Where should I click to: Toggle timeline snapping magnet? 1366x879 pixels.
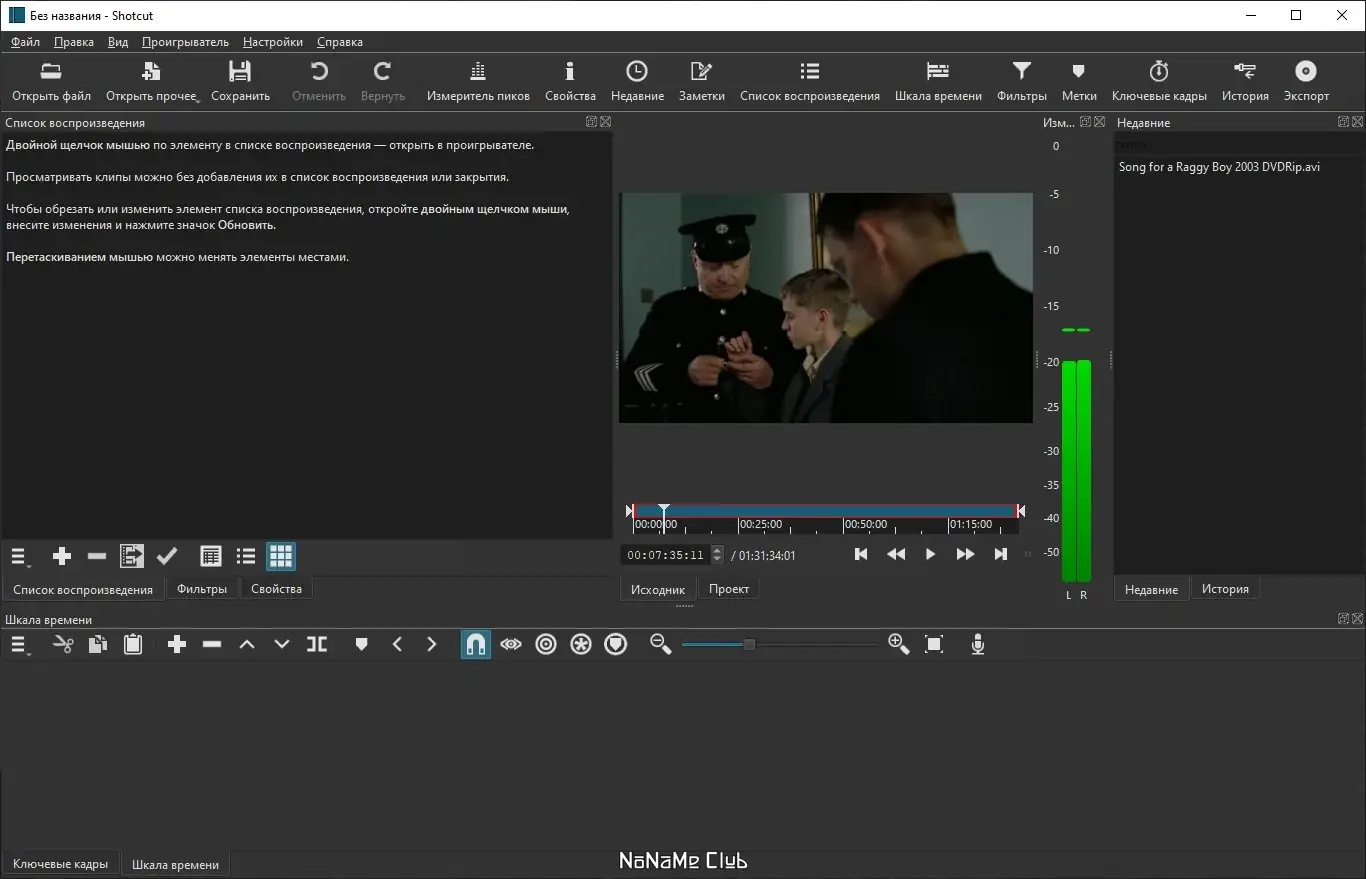[x=476, y=645]
